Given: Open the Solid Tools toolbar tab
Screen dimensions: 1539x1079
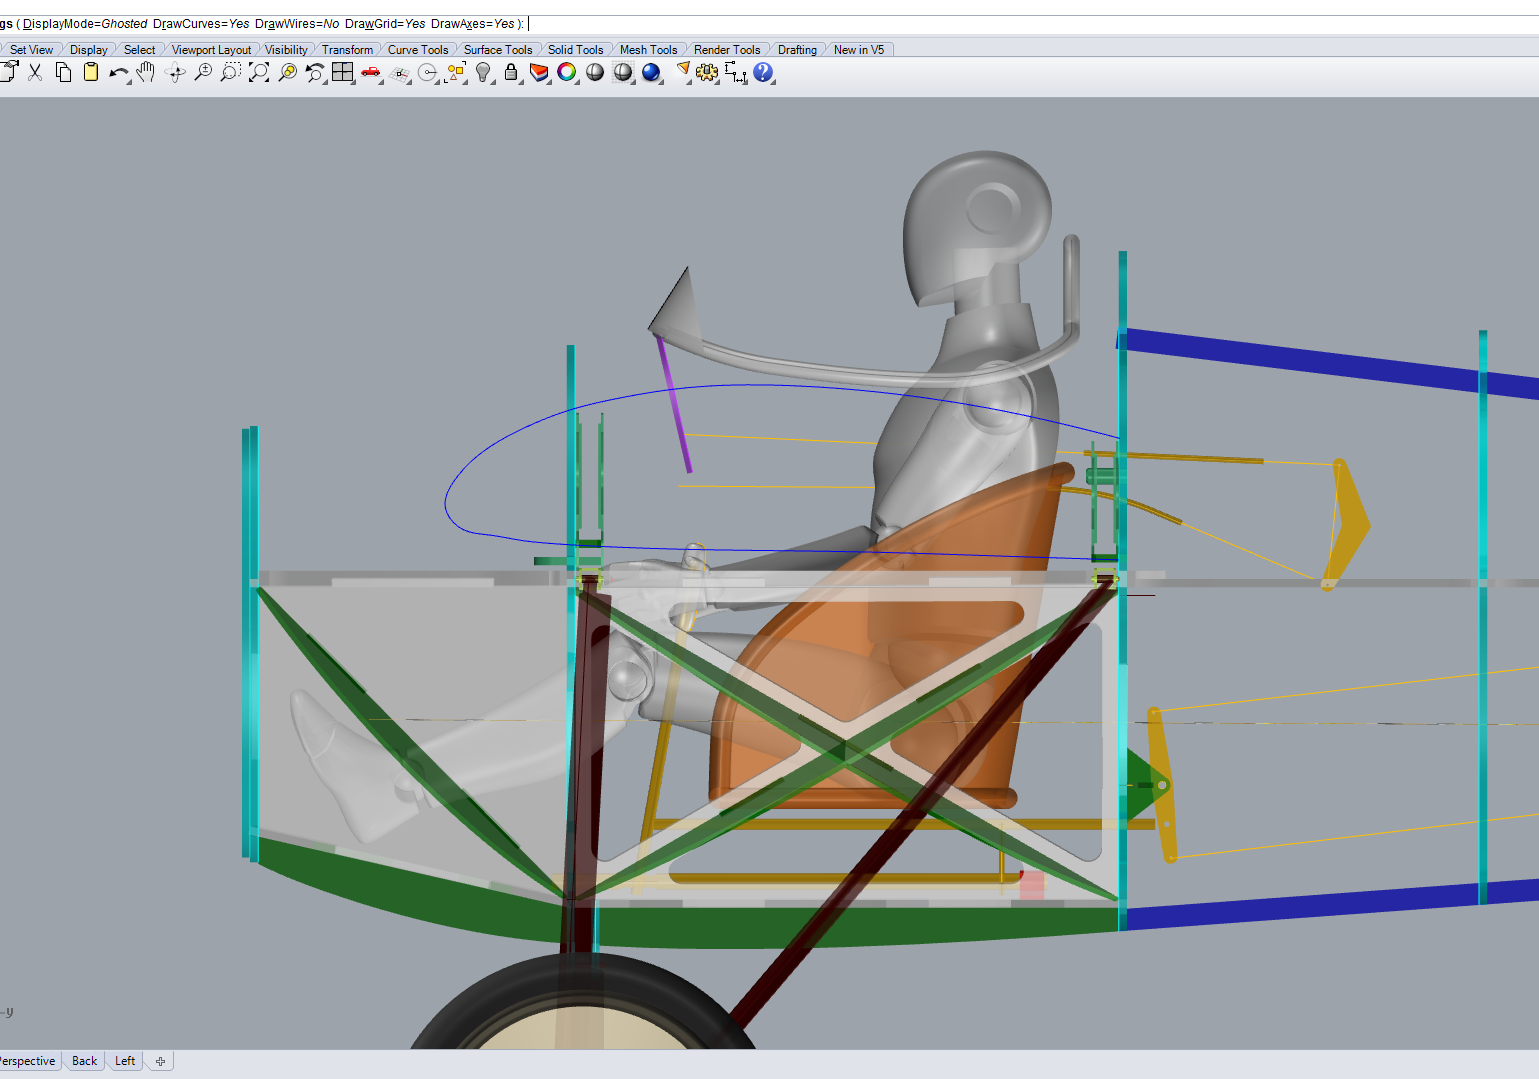Looking at the screenshot, I should [x=576, y=50].
